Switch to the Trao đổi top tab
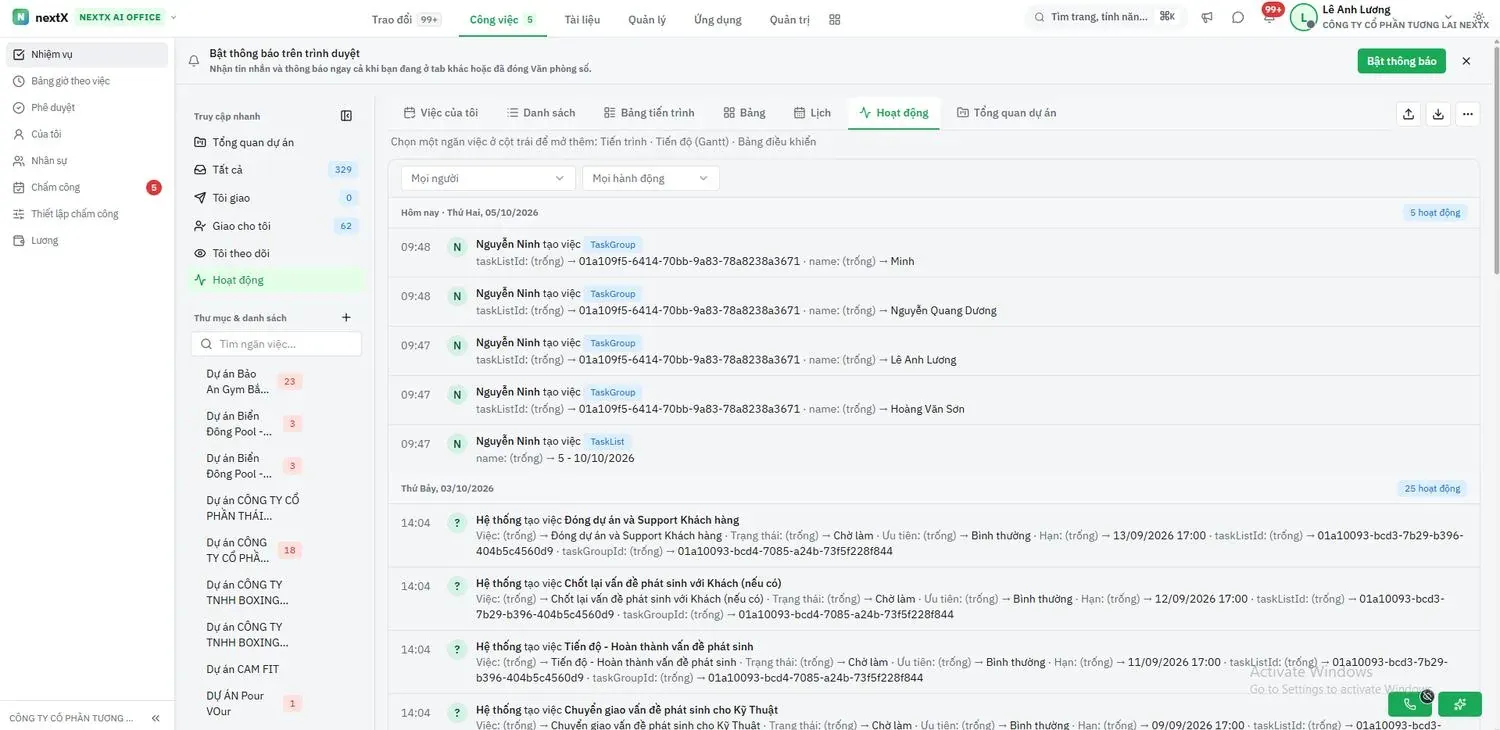The image size is (1500, 730). [404, 19]
